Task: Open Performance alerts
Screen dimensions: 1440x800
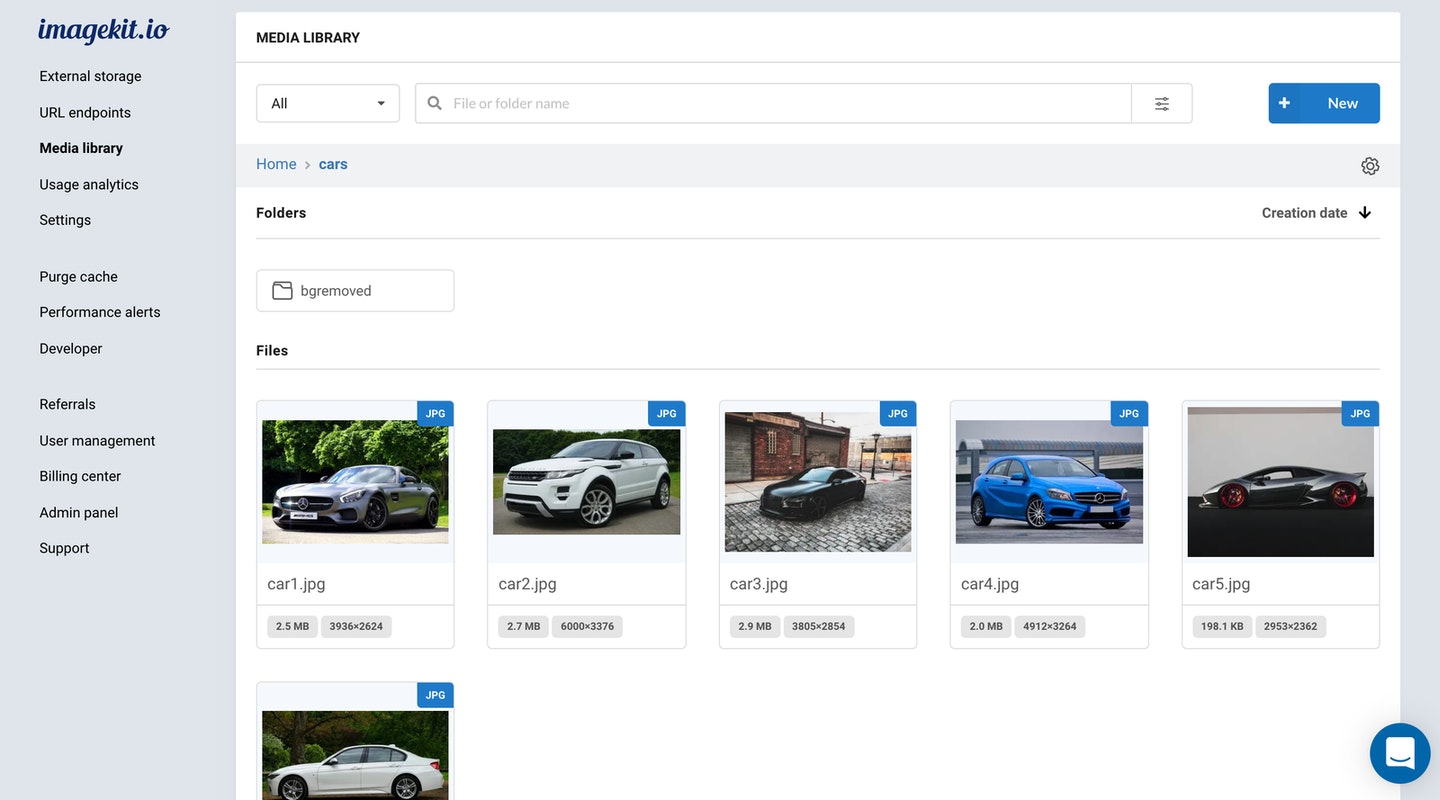Action: tap(100, 312)
